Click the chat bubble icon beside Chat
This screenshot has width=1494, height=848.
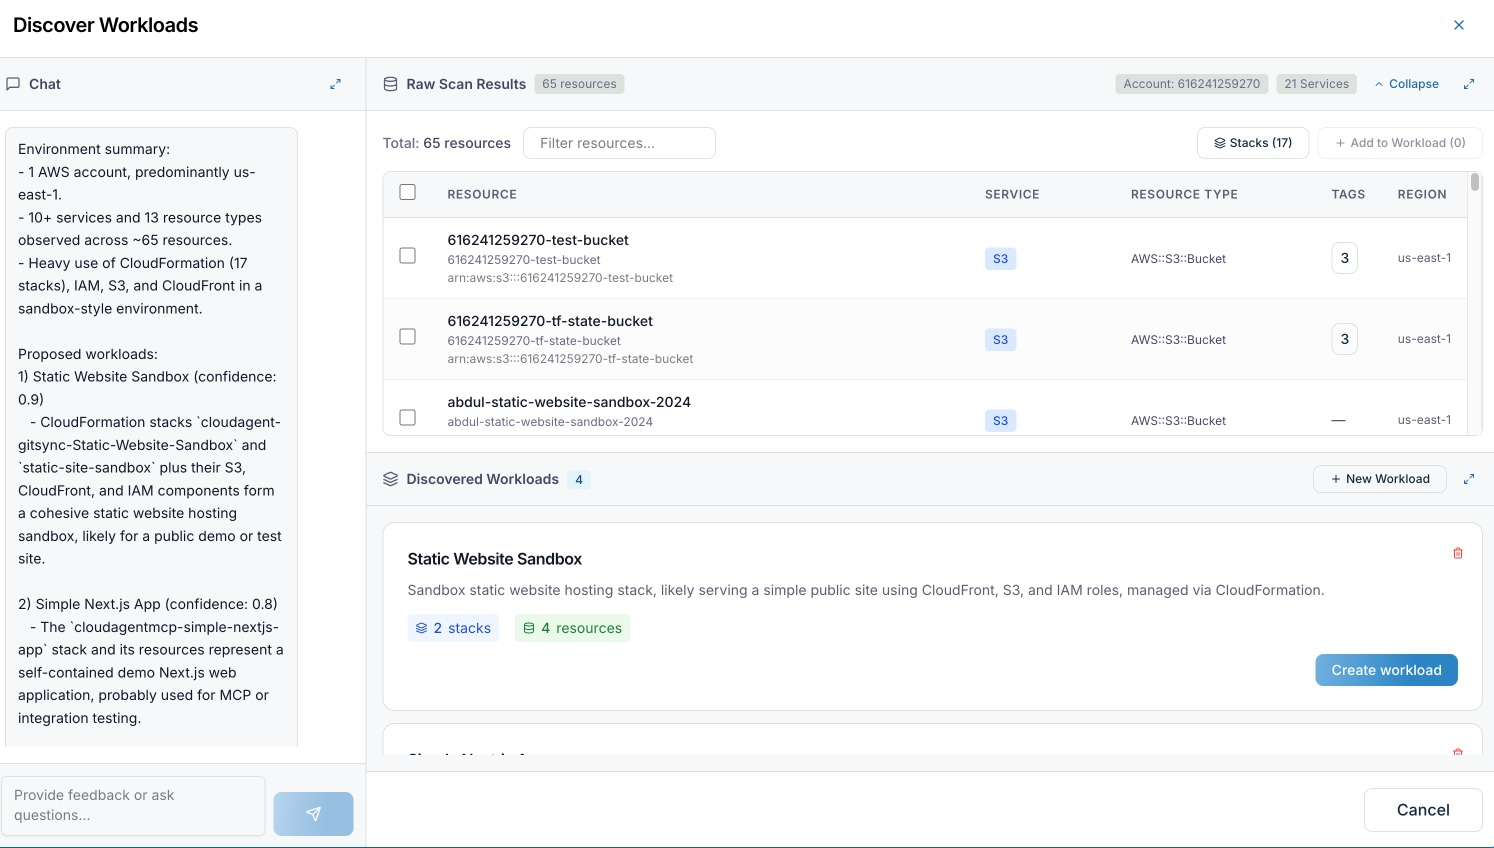coord(14,83)
